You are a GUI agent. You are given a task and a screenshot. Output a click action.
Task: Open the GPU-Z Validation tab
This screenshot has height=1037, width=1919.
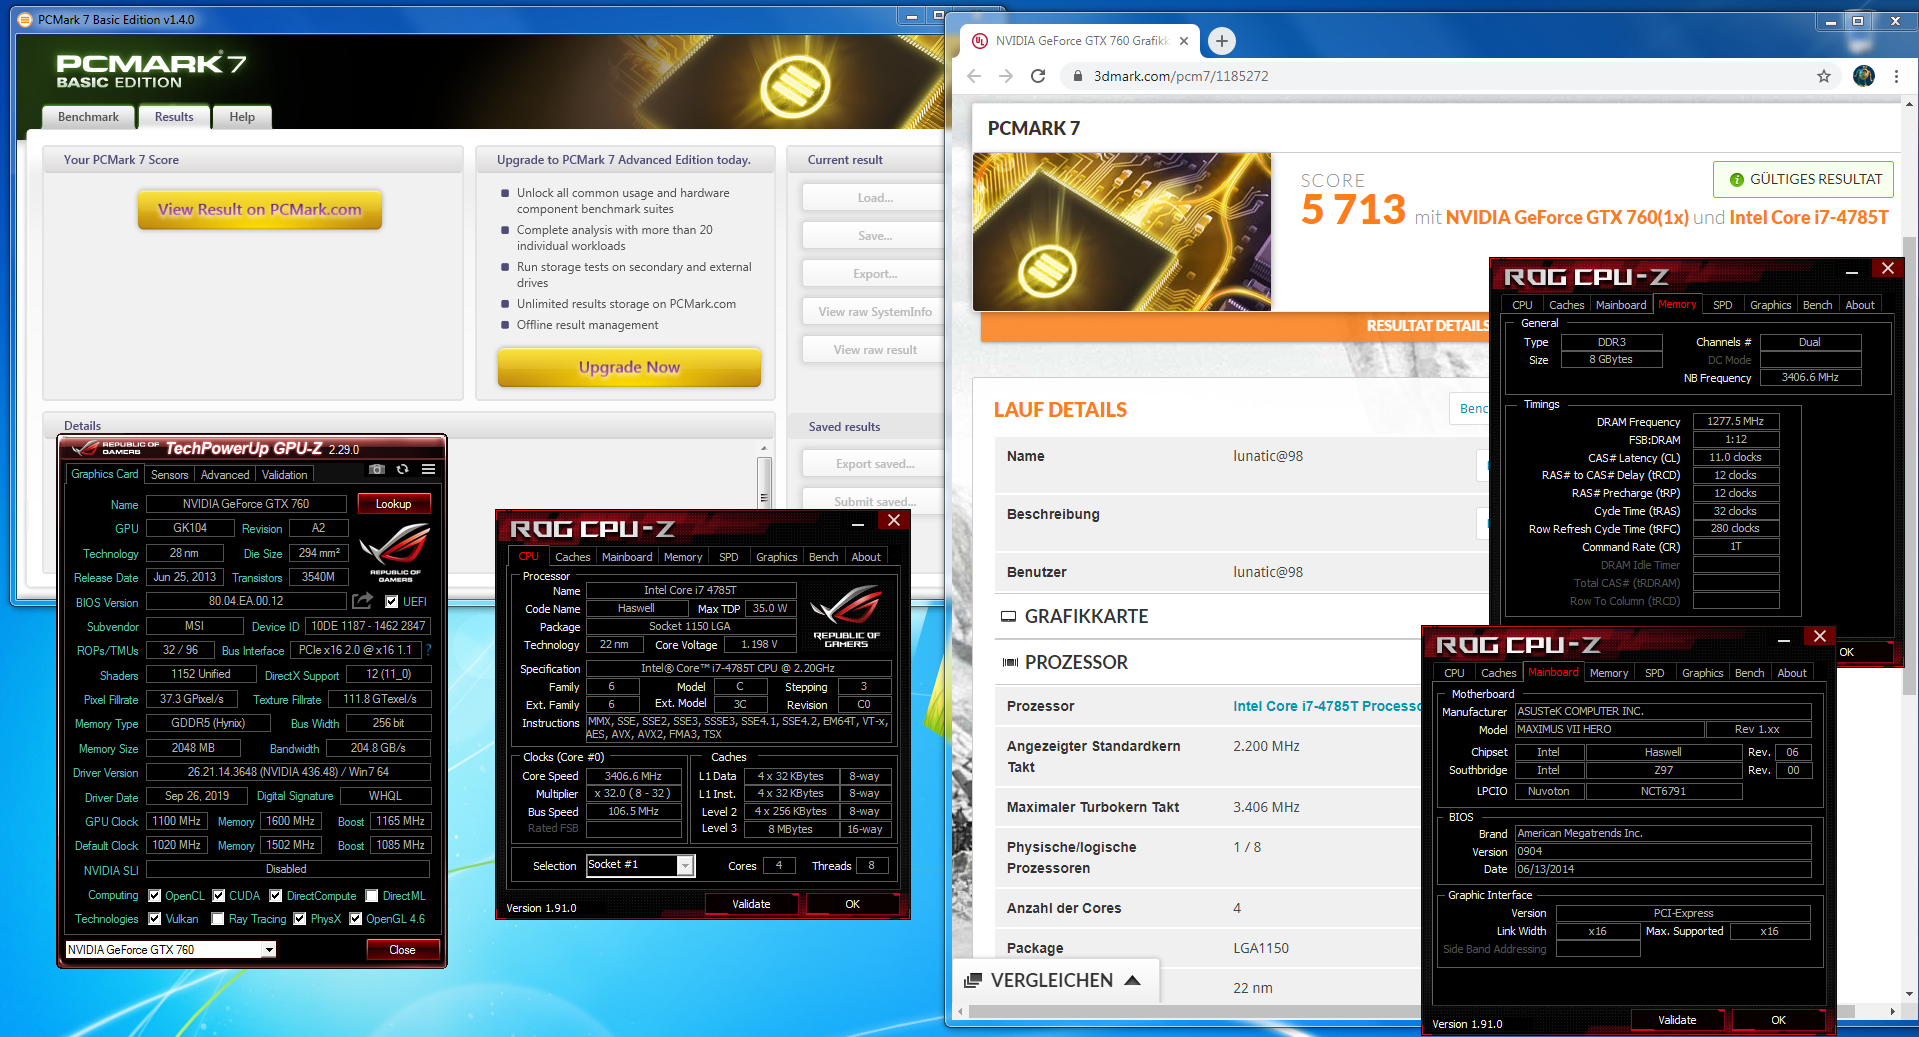tap(285, 475)
